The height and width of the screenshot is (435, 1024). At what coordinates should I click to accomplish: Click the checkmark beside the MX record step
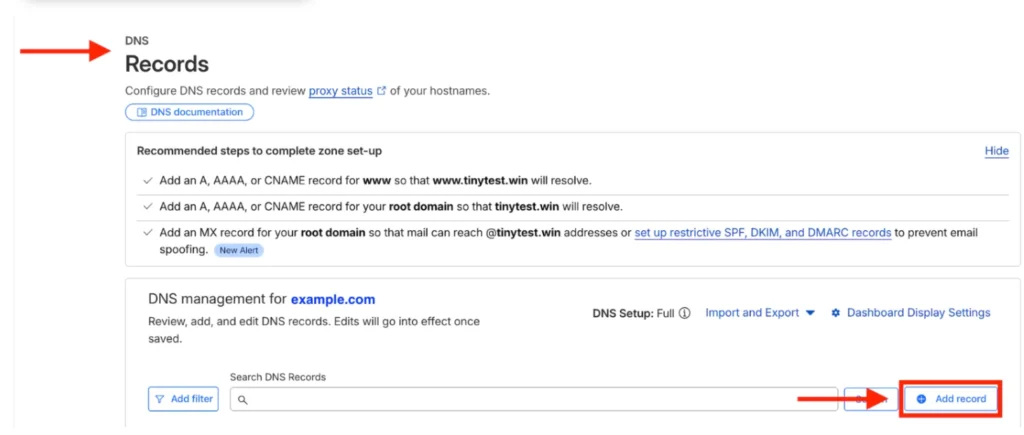coord(148,233)
